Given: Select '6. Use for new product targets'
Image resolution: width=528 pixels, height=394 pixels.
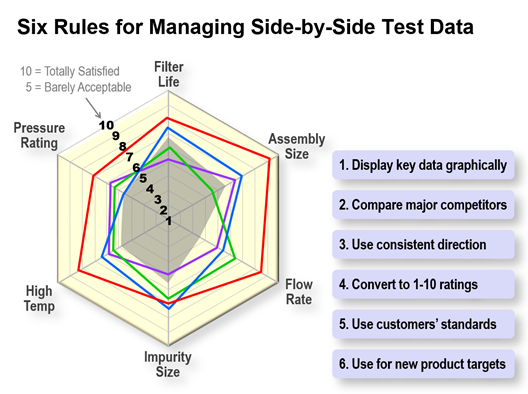Looking at the screenshot, I should [x=423, y=364].
